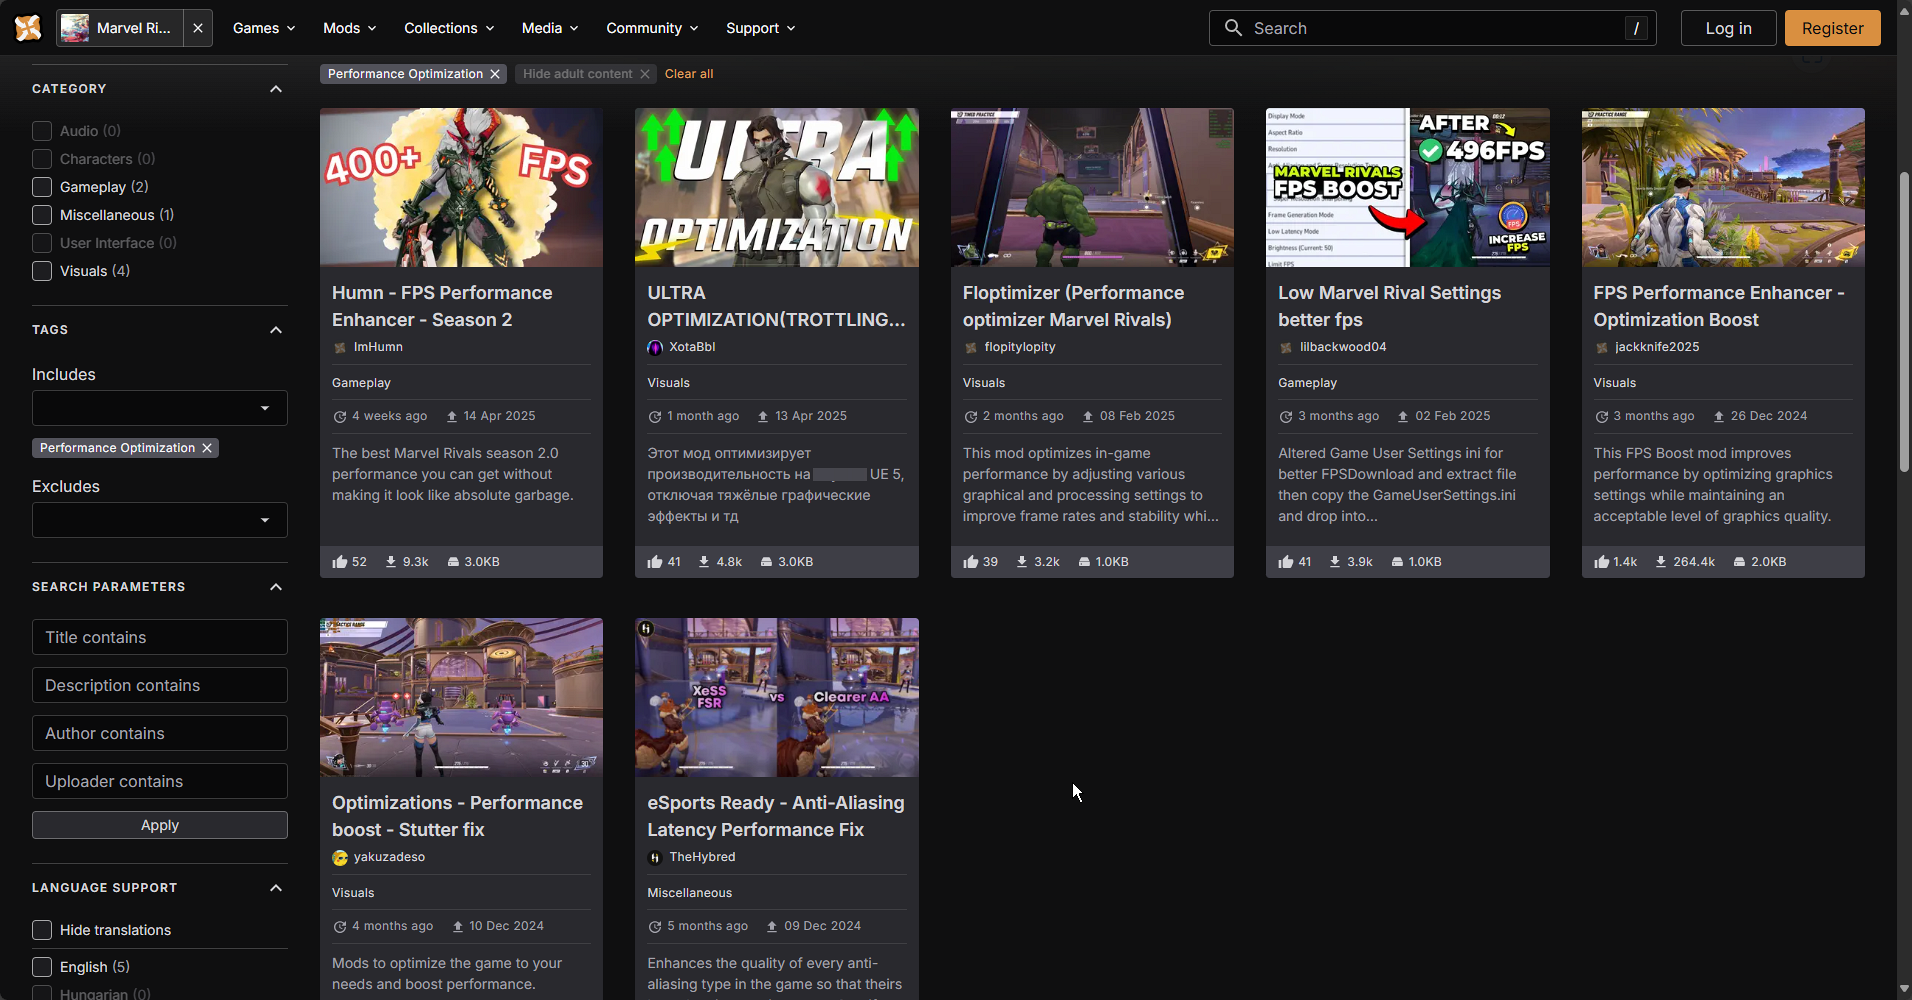The width and height of the screenshot is (1912, 1000).
Task: Click flopitylopity author avatar icon
Action: (x=970, y=348)
